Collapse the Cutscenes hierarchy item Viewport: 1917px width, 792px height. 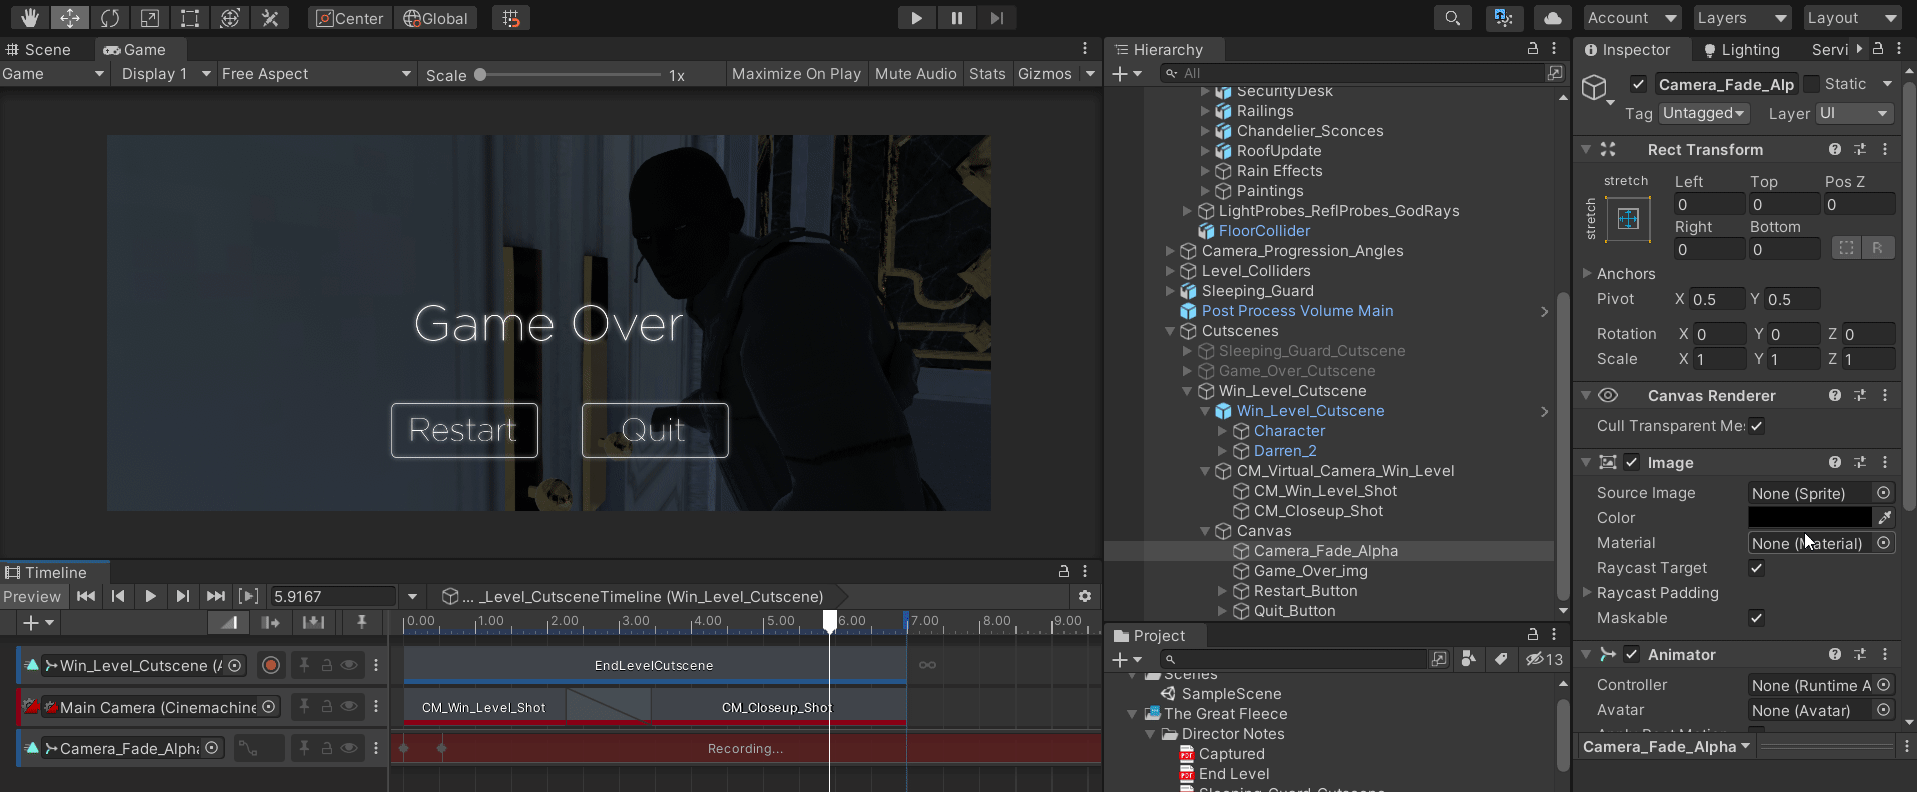coord(1170,331)
